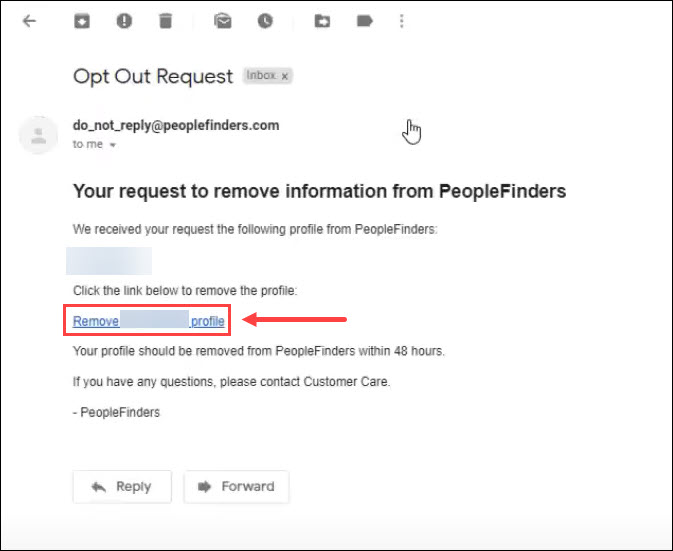Open the Labels tag icon

pyautogui.click(x=364, y=21)
